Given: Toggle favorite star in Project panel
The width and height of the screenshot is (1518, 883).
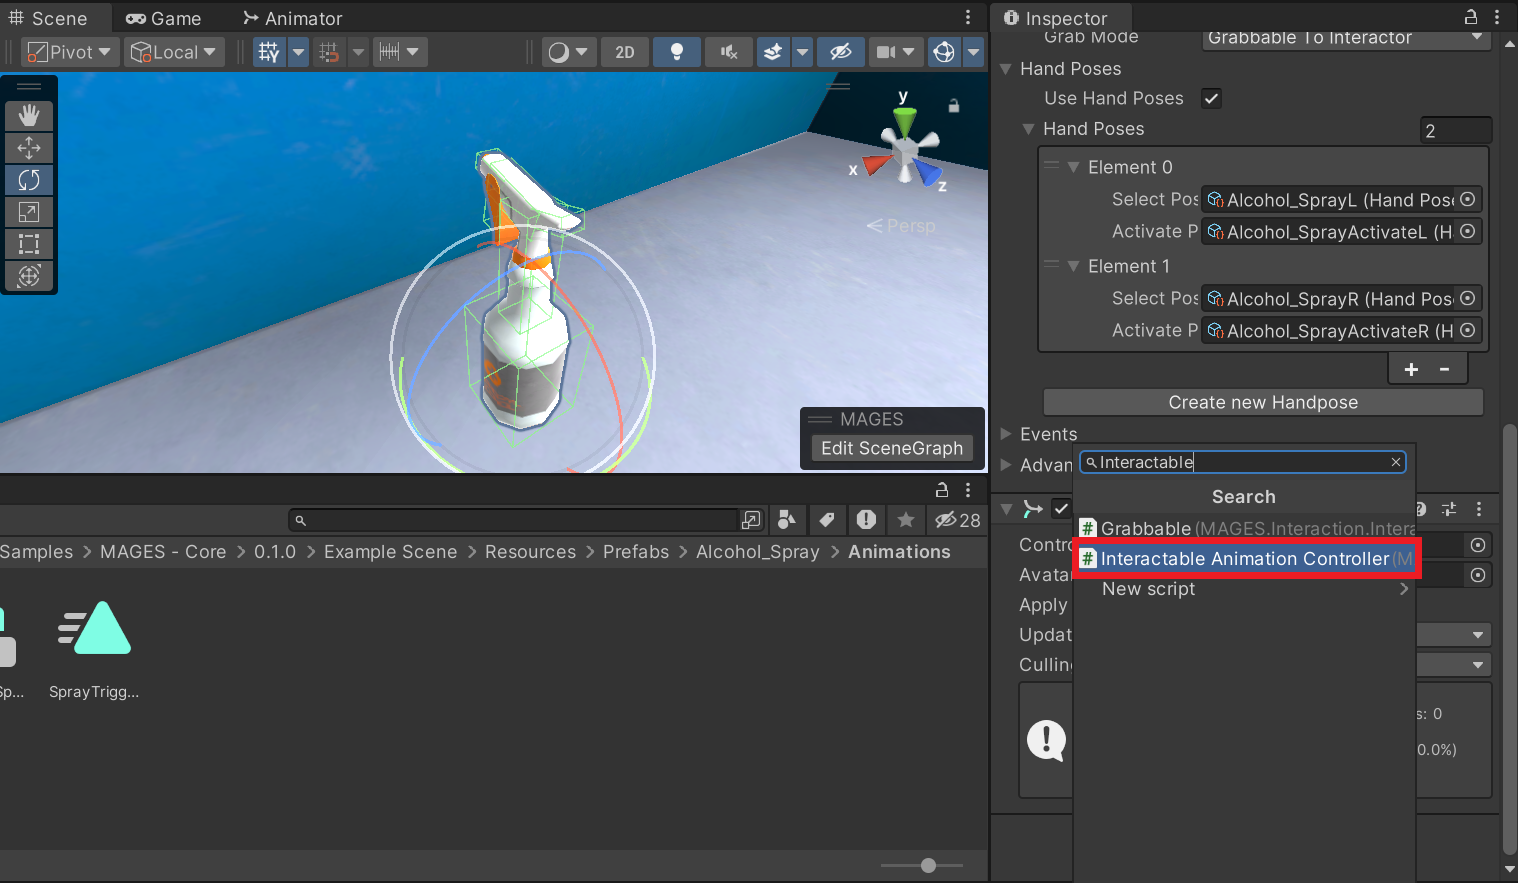Looking at the screenshot, I should click(x=906, y=519).
